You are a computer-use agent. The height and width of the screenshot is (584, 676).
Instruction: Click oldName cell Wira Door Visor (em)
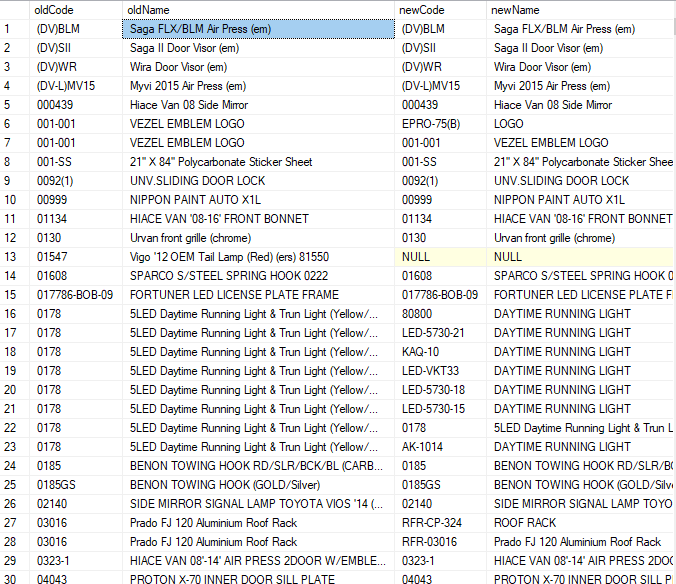click(x=258, y=67)
